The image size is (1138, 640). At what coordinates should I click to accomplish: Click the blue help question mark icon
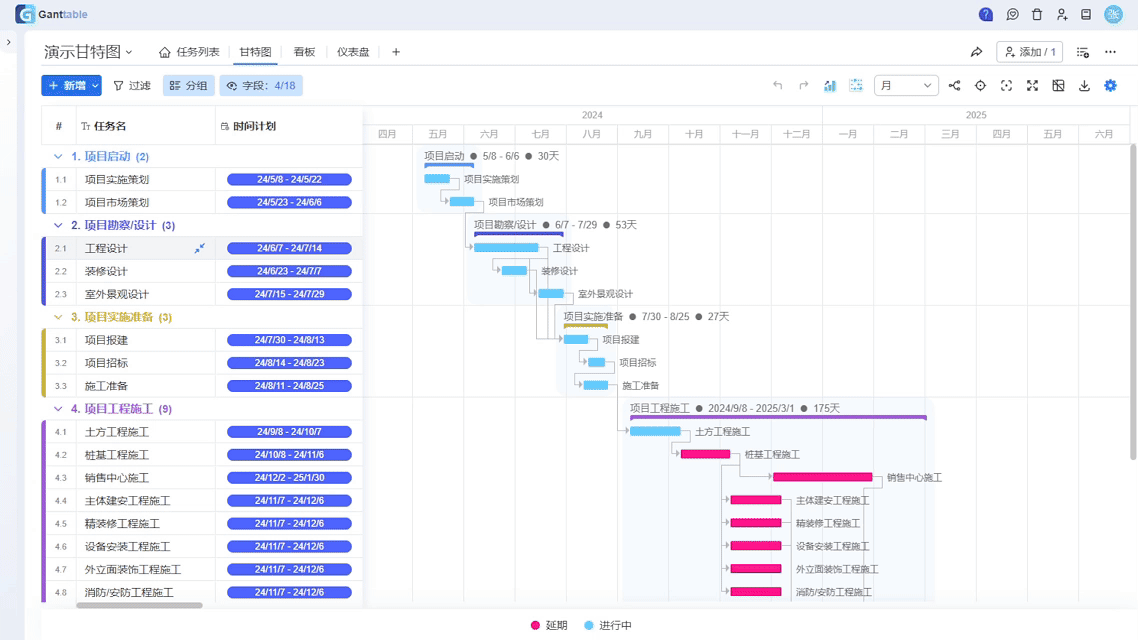(986, 15)
